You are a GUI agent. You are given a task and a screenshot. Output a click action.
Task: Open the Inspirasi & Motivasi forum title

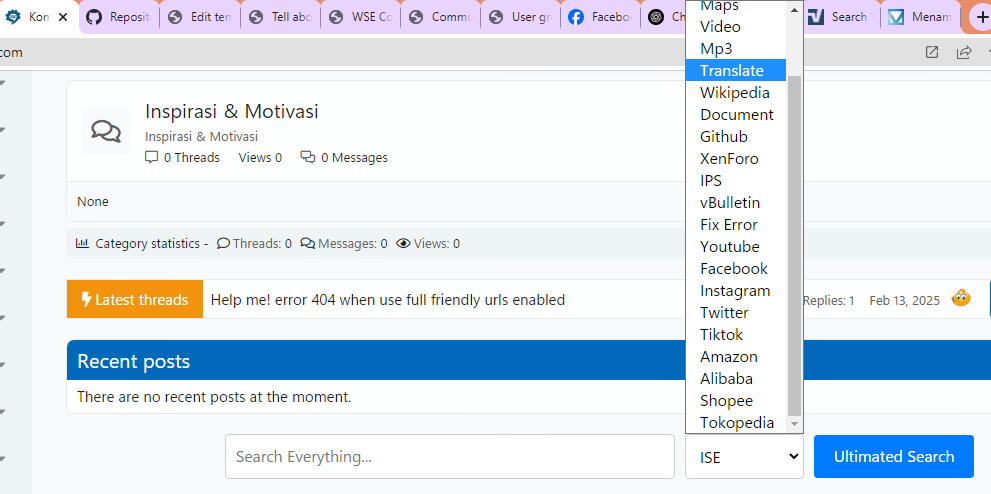[x=232, y=111]
